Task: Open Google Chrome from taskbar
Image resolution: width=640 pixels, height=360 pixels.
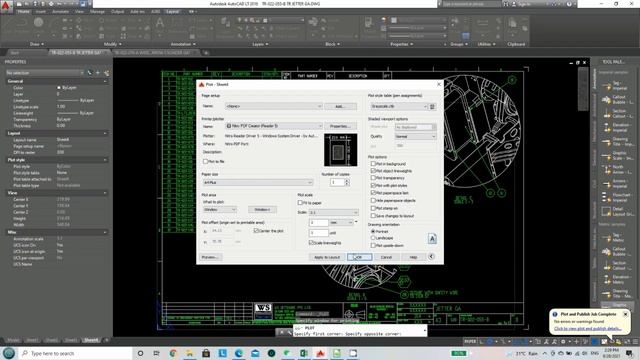Action: [x=173, y=353]
